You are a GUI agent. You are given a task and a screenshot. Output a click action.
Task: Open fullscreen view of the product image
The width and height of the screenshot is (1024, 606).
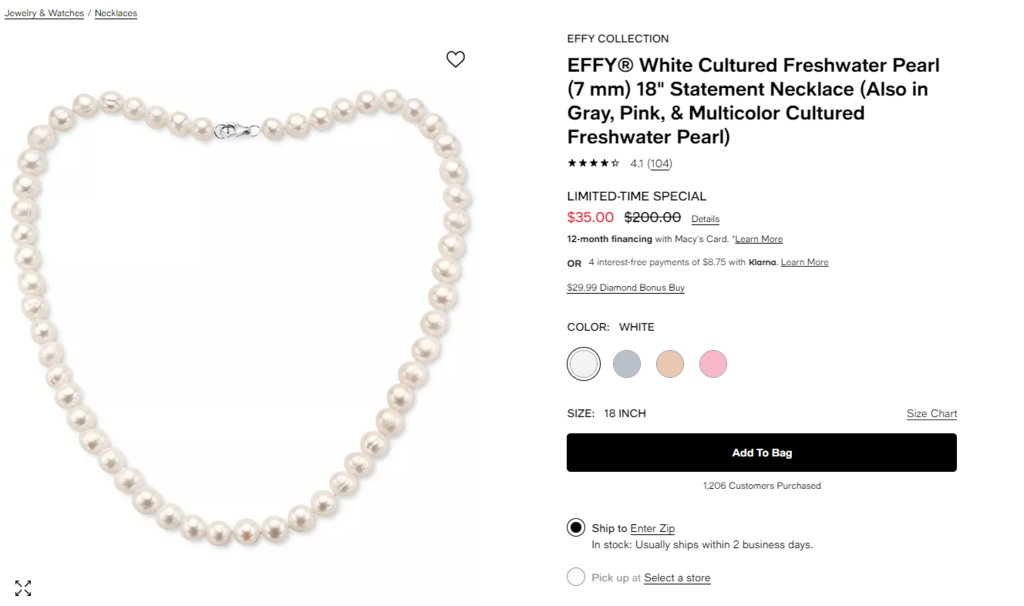point(24,588)
